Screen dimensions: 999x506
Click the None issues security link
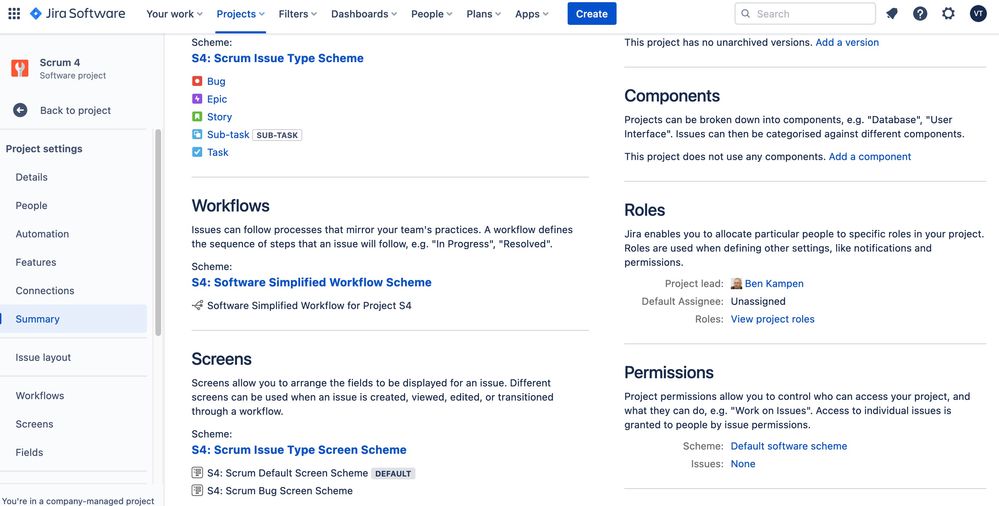743,464
